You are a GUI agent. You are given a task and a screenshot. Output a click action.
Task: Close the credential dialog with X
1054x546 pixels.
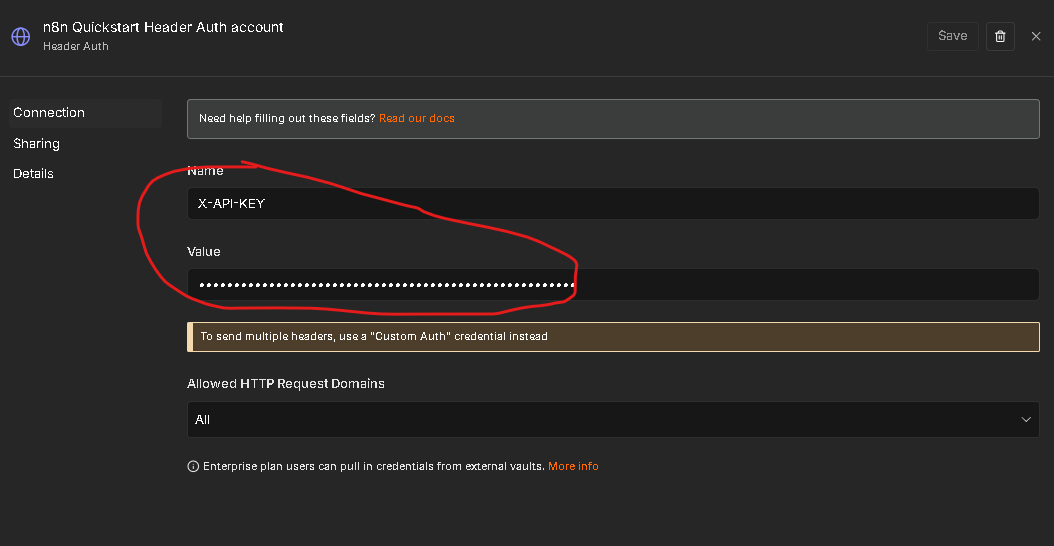click(1036, 36)
